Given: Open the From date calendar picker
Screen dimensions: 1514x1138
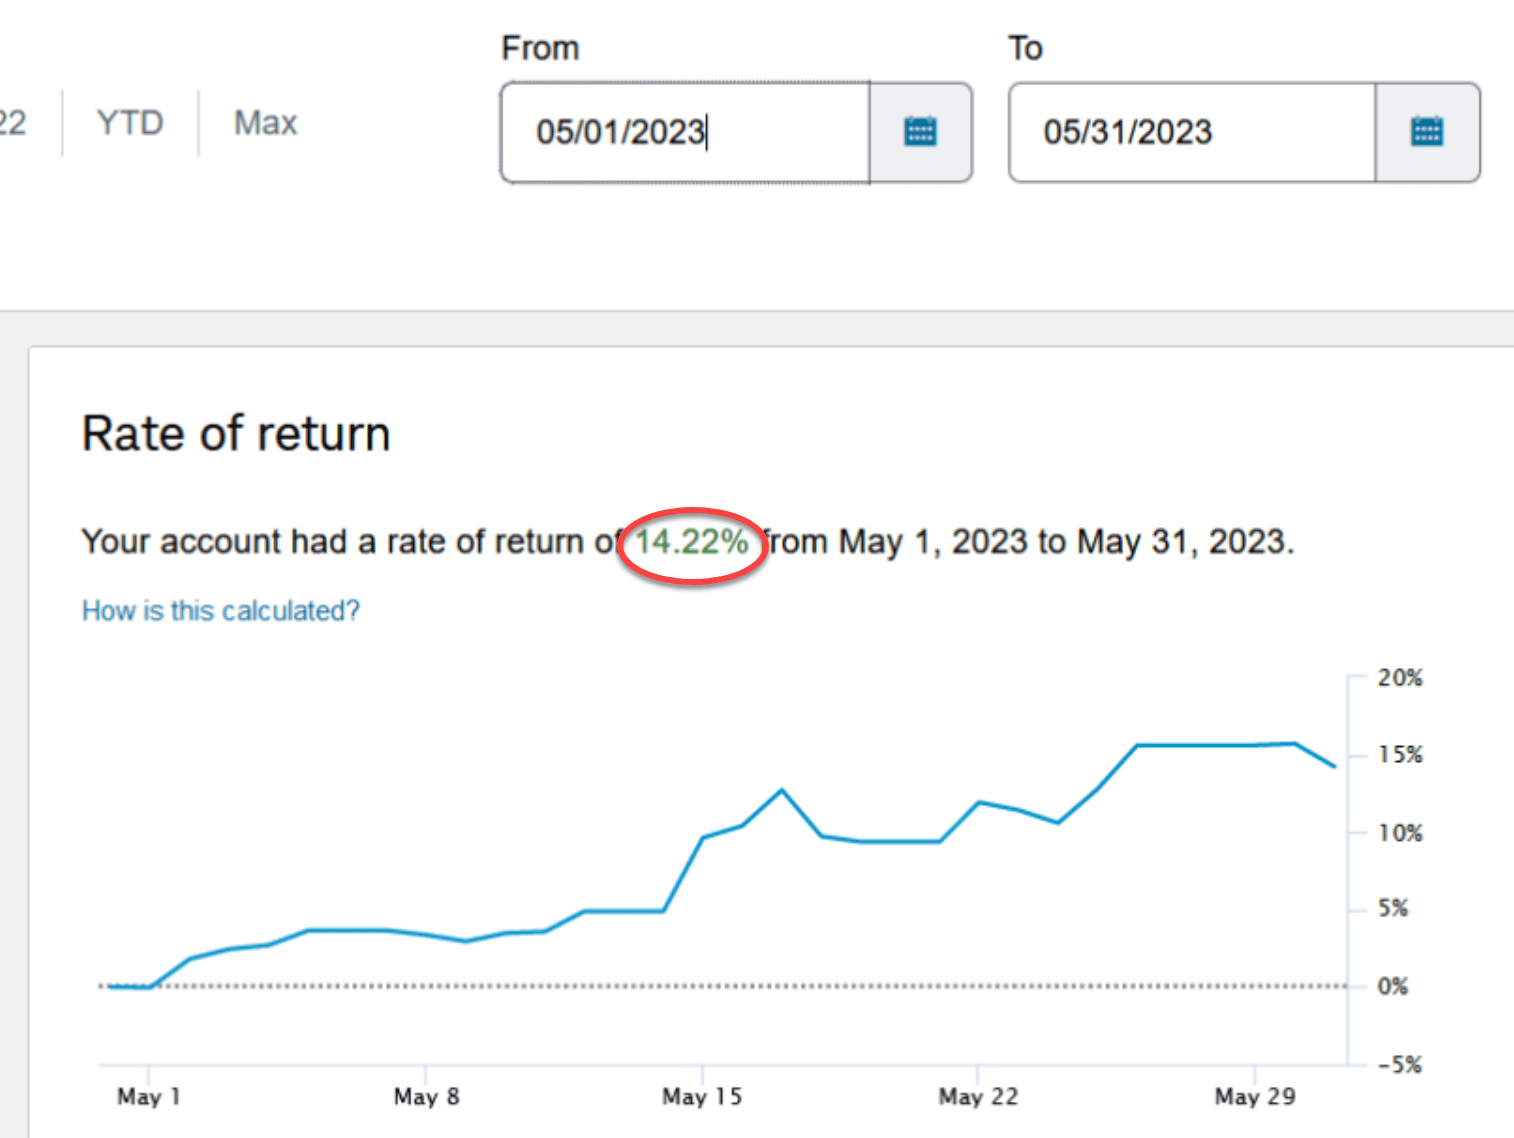Looking at the screenshot, I should coord(920,132).
